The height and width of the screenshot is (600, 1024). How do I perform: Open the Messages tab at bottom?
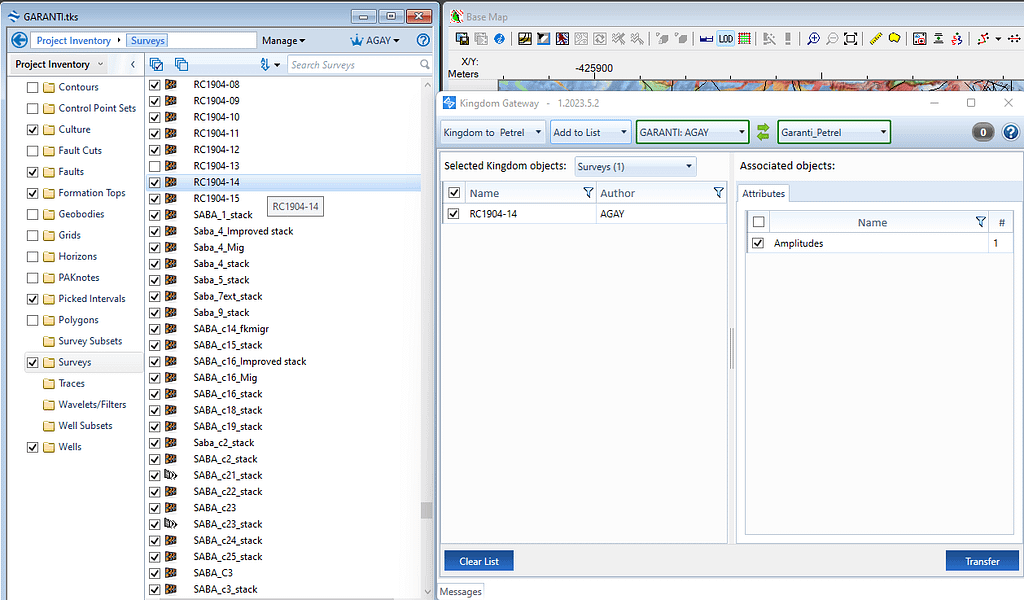[x=460, y=592]
